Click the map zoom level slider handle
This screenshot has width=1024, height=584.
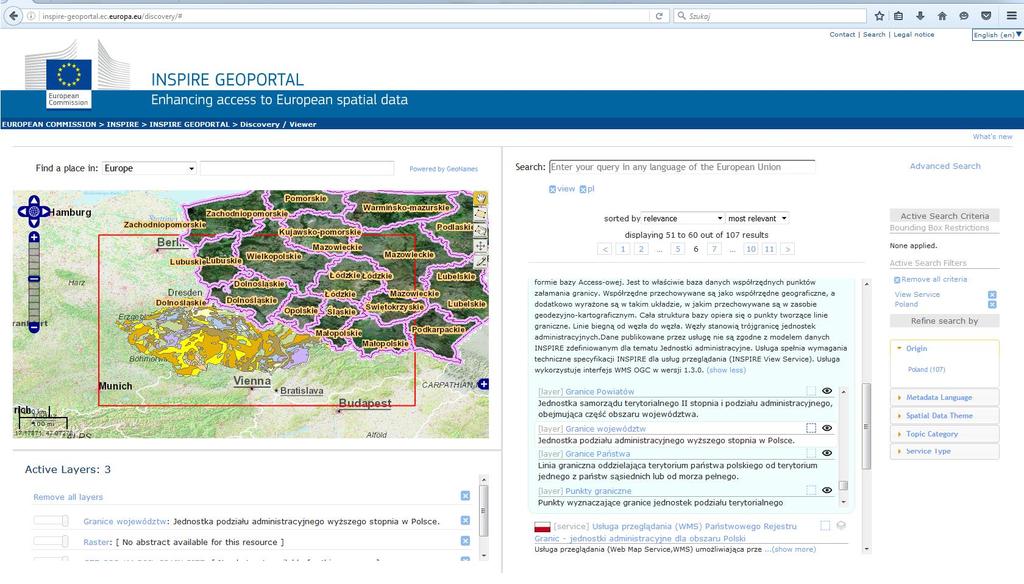pyautogui.click(x=34, y=279)
